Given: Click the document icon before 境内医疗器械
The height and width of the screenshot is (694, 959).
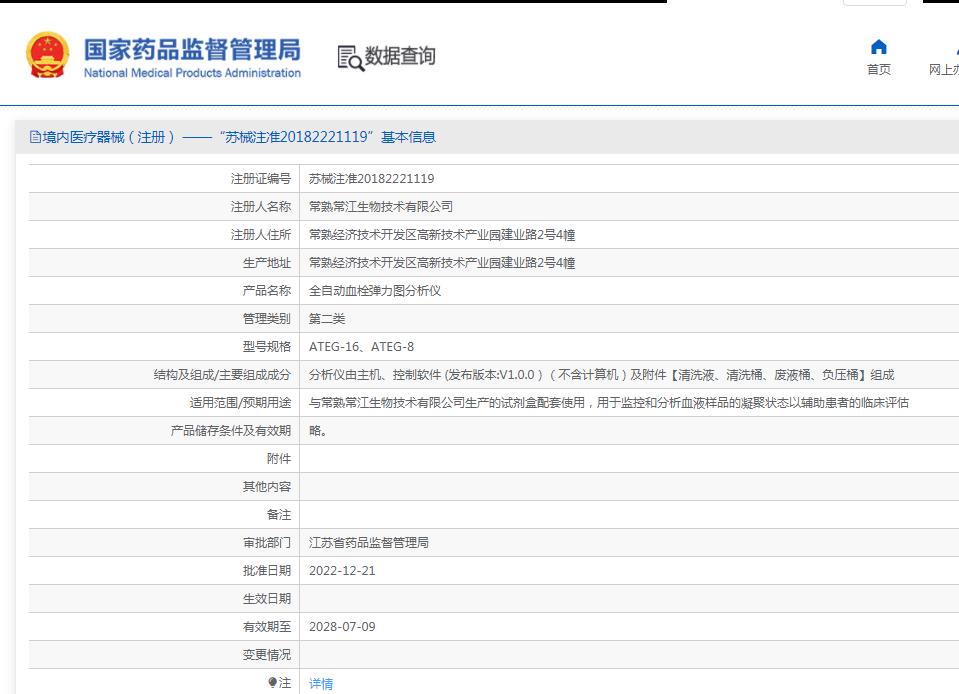Looking at the screenshot, I should point(35,137).
